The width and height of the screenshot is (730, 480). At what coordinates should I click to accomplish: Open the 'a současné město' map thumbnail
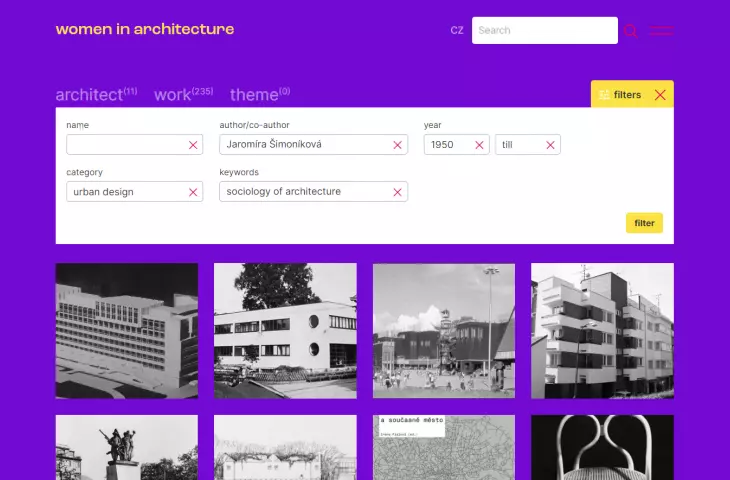pos(444,447)
